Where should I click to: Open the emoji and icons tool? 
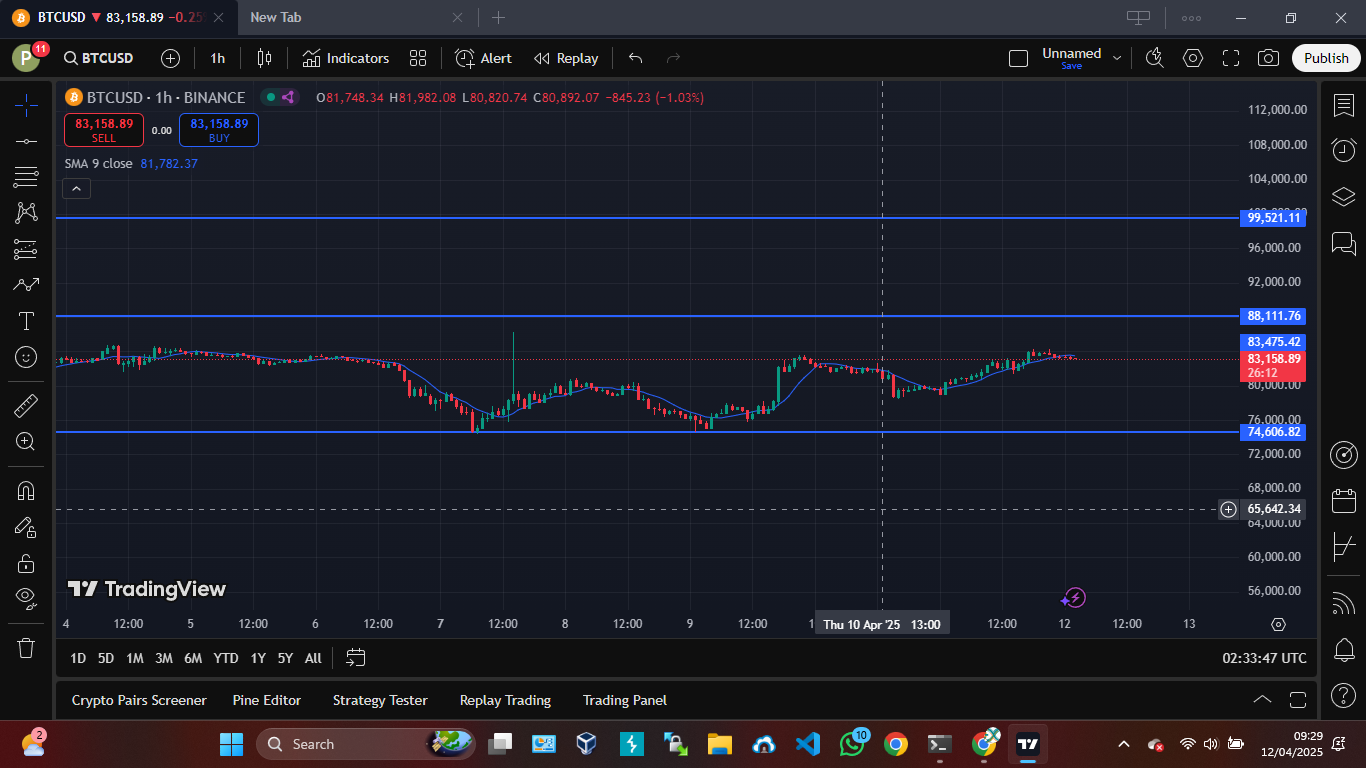(x=26, y=357)
